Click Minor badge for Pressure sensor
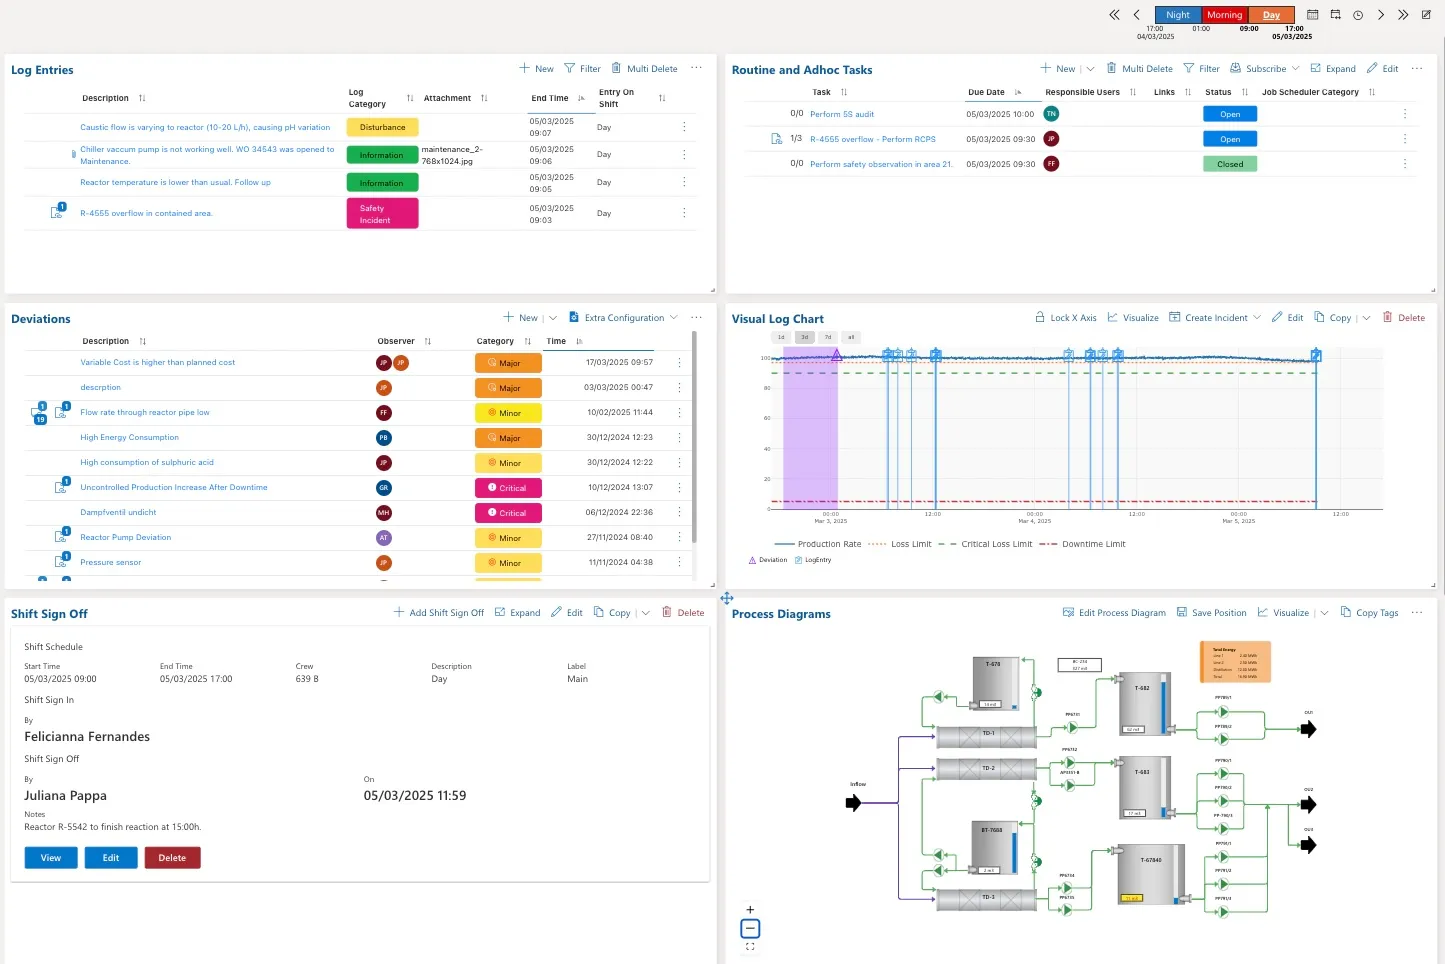This screenshot has width=1445, height=964. pos(508,562)
